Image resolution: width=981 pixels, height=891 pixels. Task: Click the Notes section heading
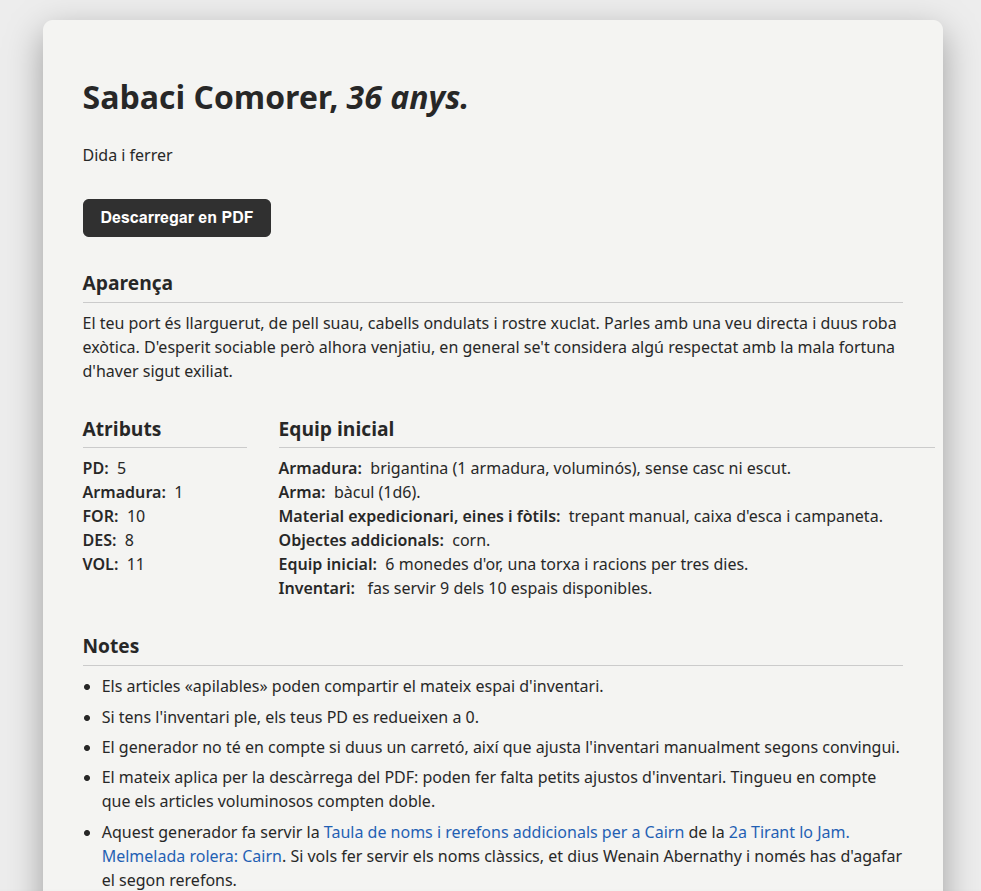pyautogui.click(x=111, y=646)
